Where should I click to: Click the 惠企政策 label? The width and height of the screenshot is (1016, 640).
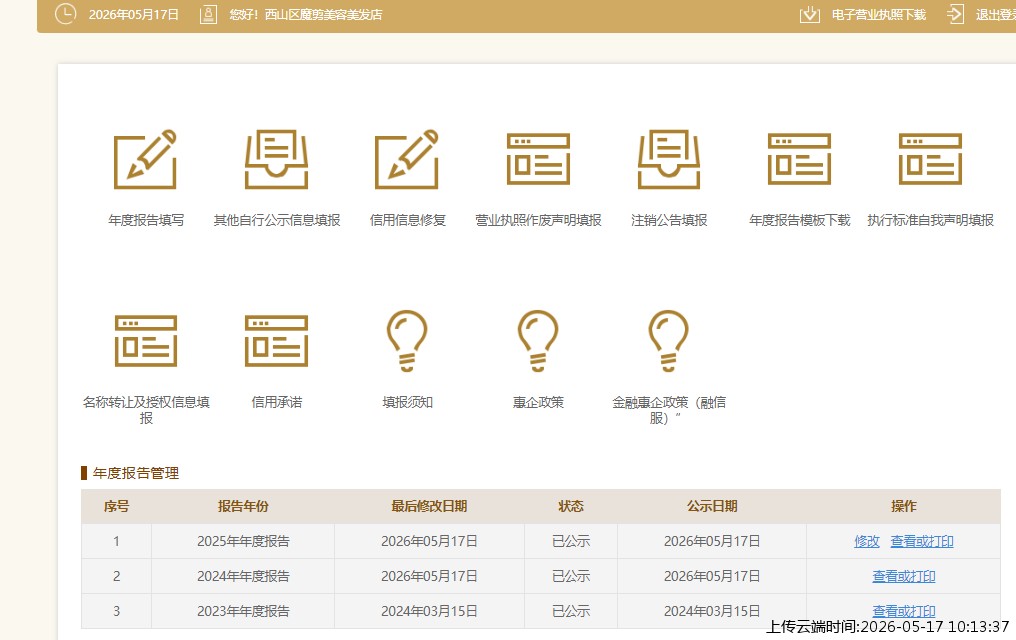tap(538, 402)
